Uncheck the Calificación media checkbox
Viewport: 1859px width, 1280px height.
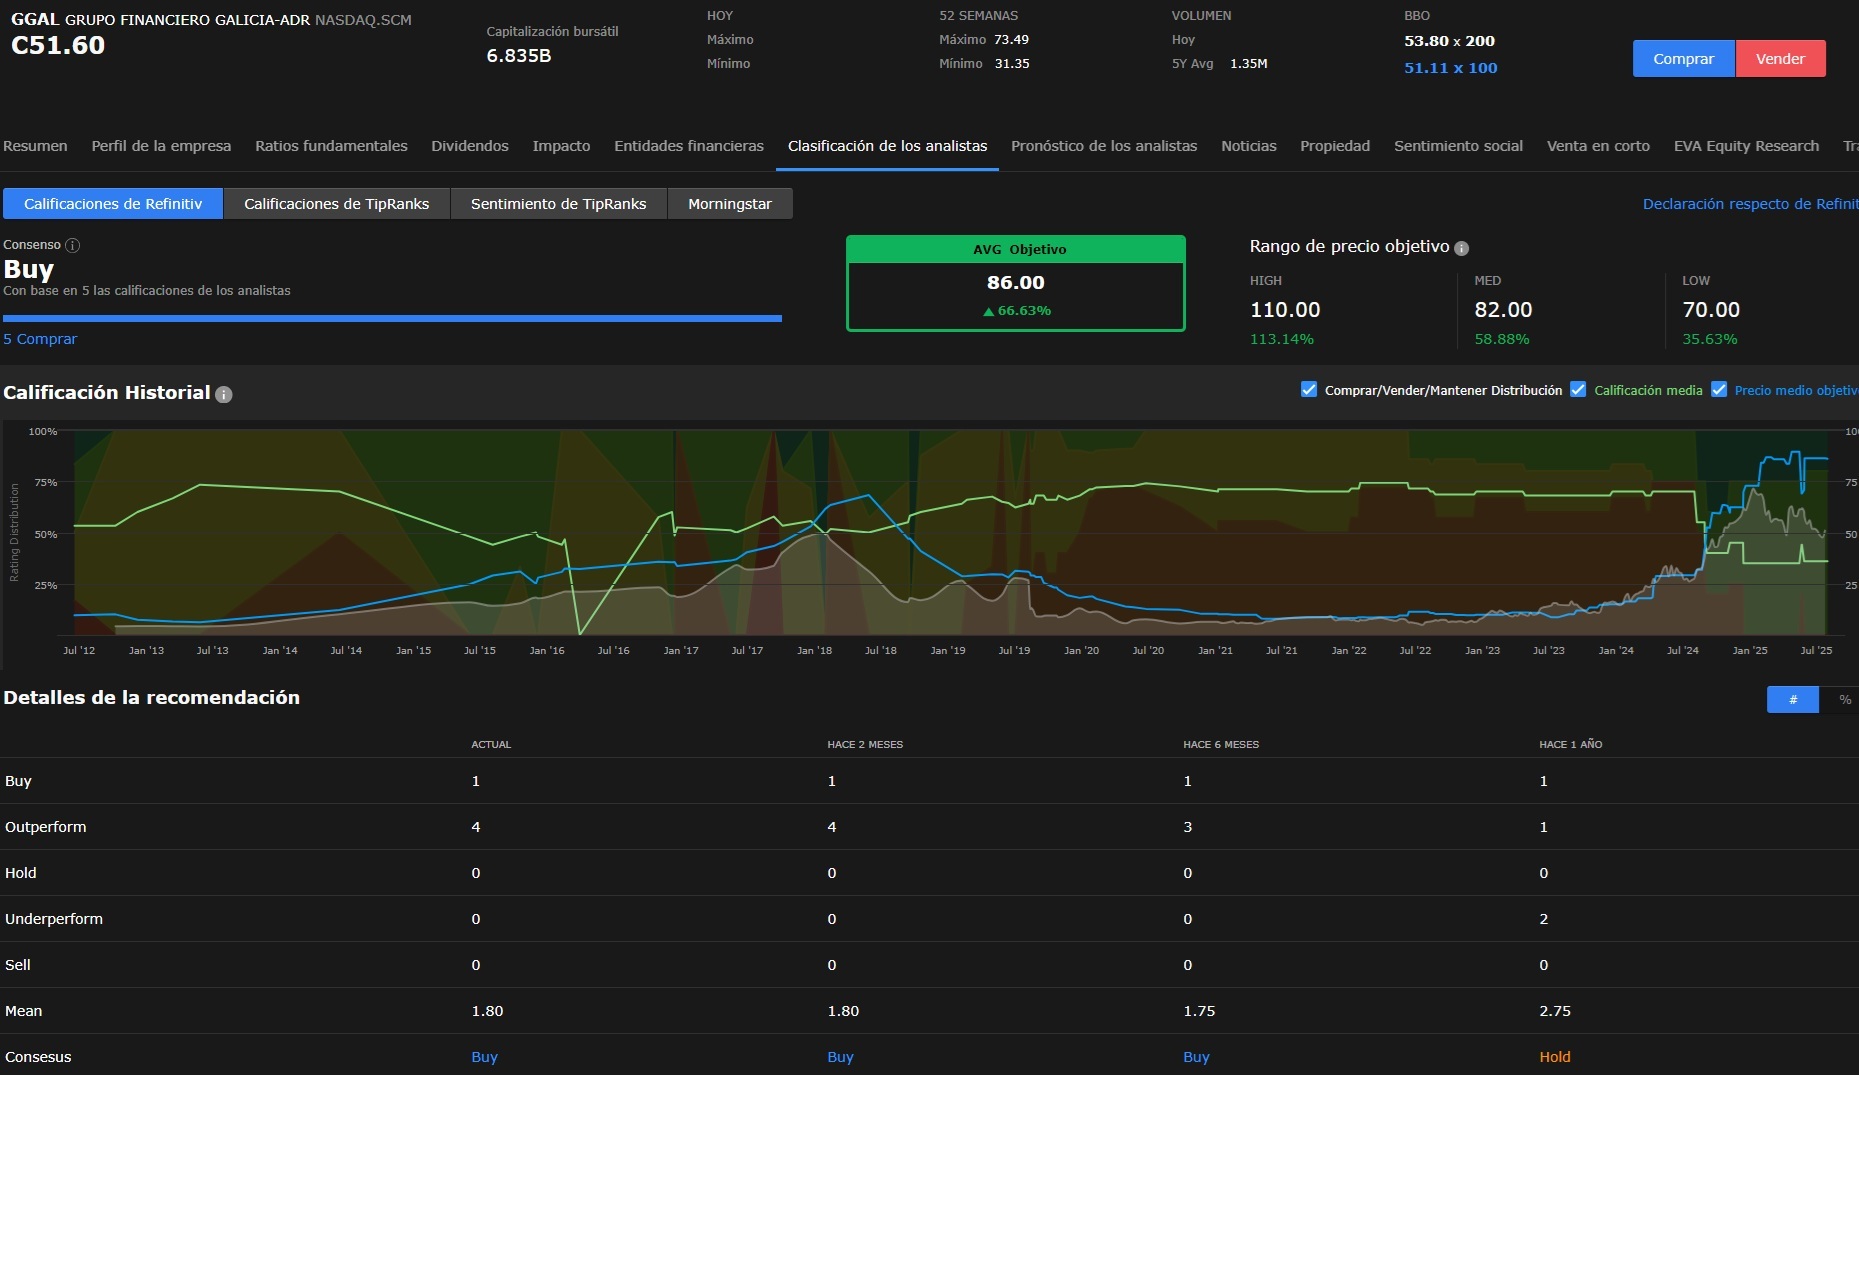point(1578,389)
